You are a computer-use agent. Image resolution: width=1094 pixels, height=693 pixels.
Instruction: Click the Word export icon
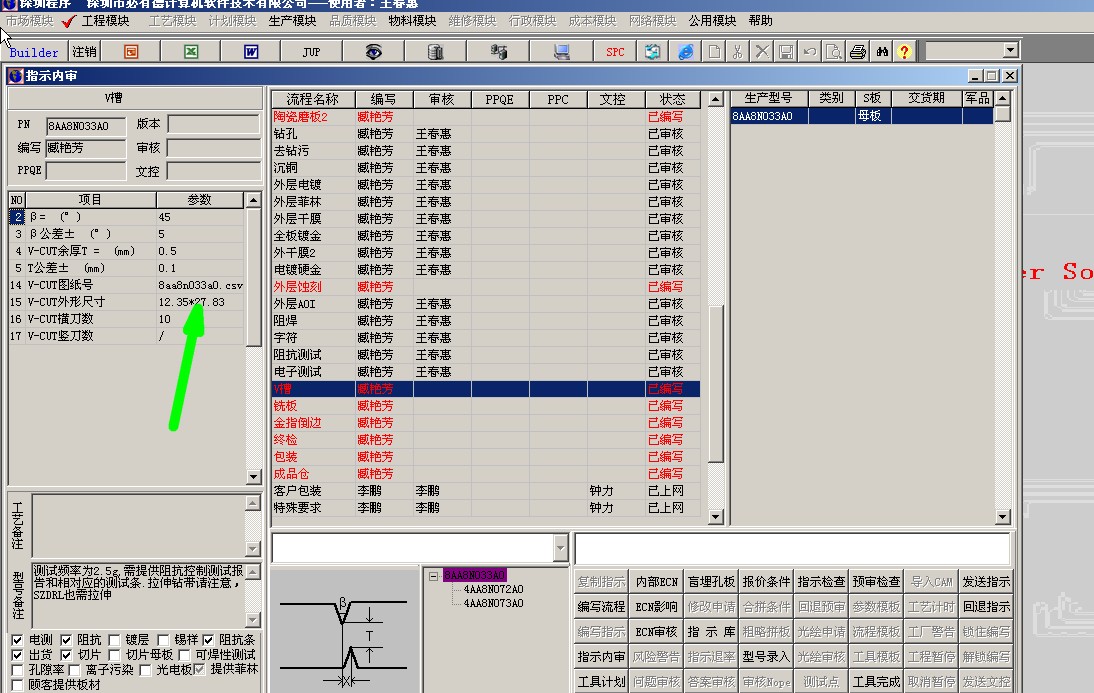coord(250,52)
